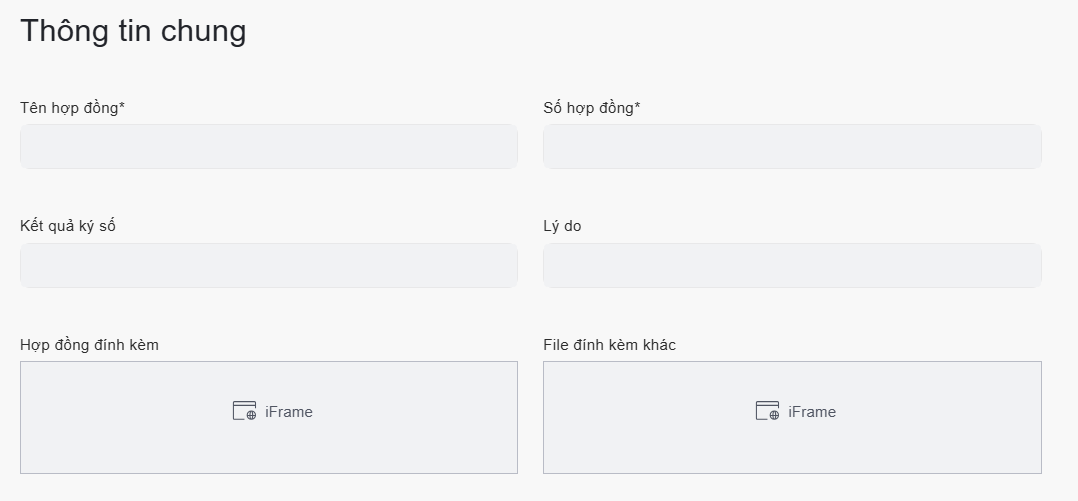Place cursor in the Lý do field
The image size is (1078, 501).
point(792,266)
